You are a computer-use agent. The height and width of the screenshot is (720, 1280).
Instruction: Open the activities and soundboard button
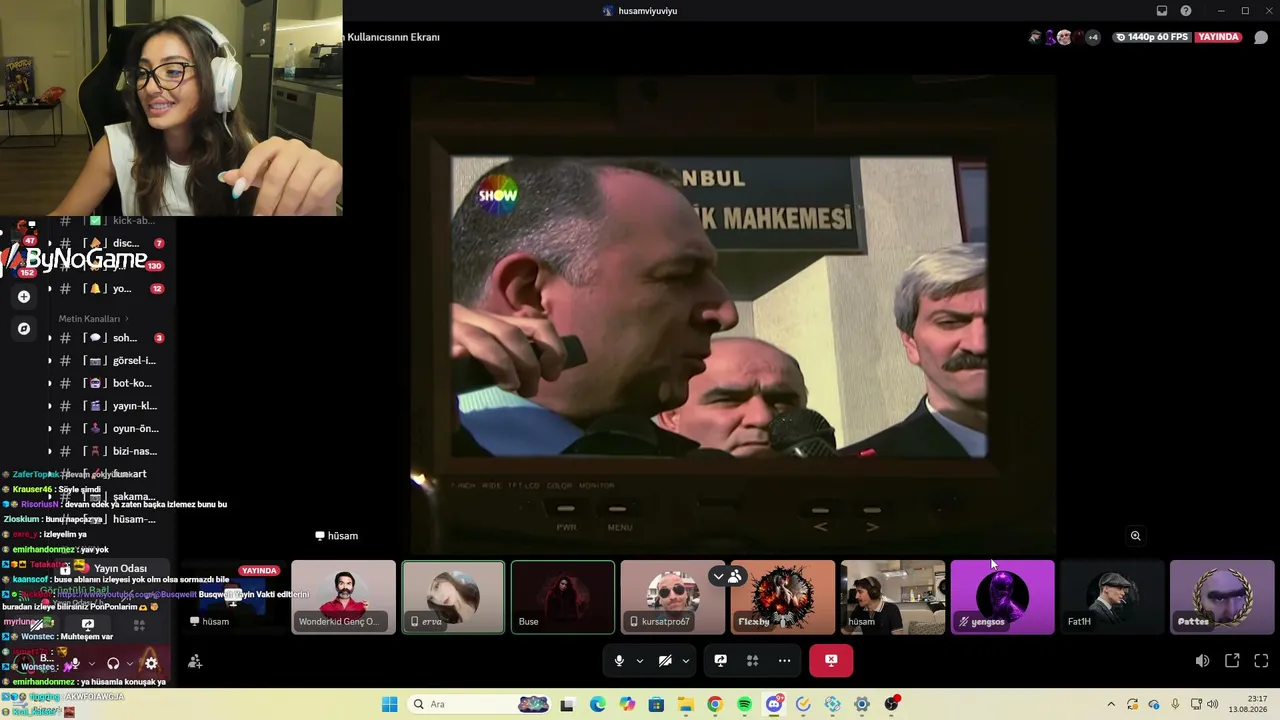pyautogui.click(x=752, y=661)
